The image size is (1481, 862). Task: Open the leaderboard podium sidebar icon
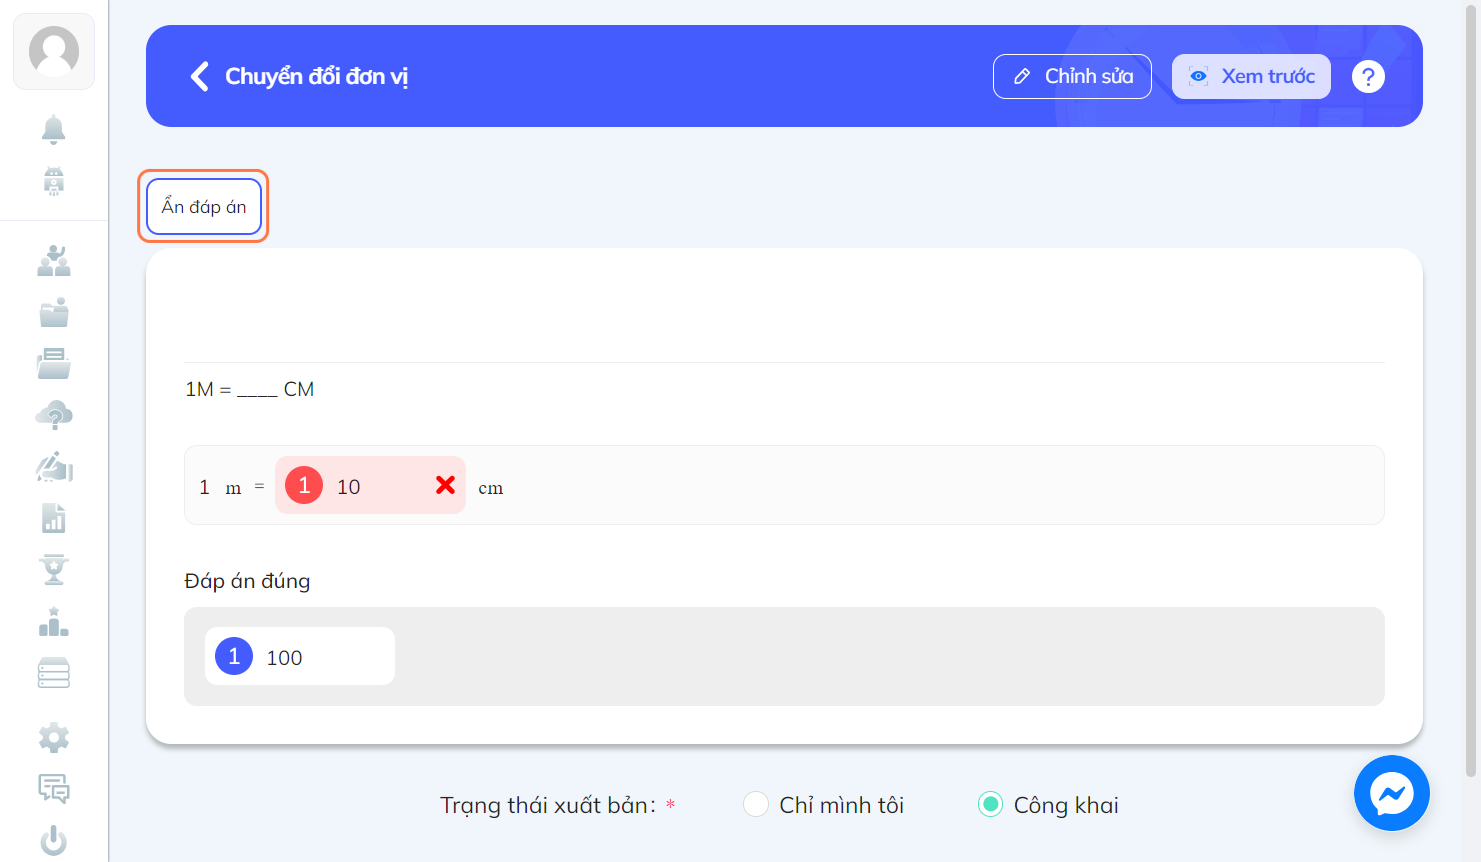point(54,622)
